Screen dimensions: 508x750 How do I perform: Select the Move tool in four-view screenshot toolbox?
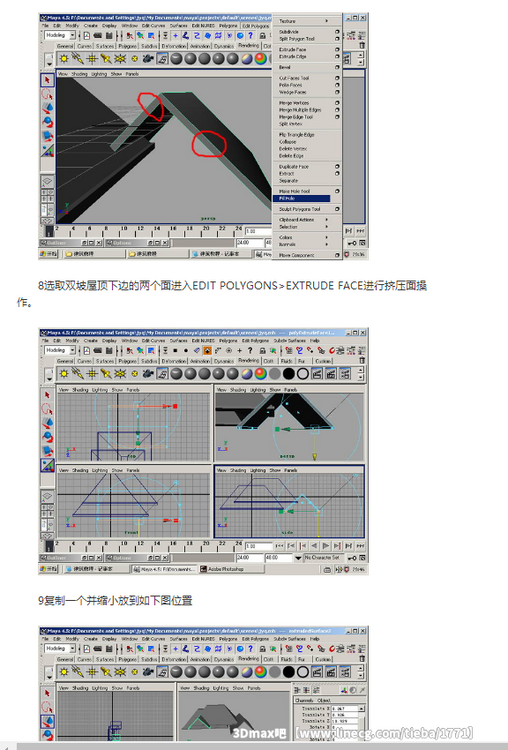click(47, 423)
